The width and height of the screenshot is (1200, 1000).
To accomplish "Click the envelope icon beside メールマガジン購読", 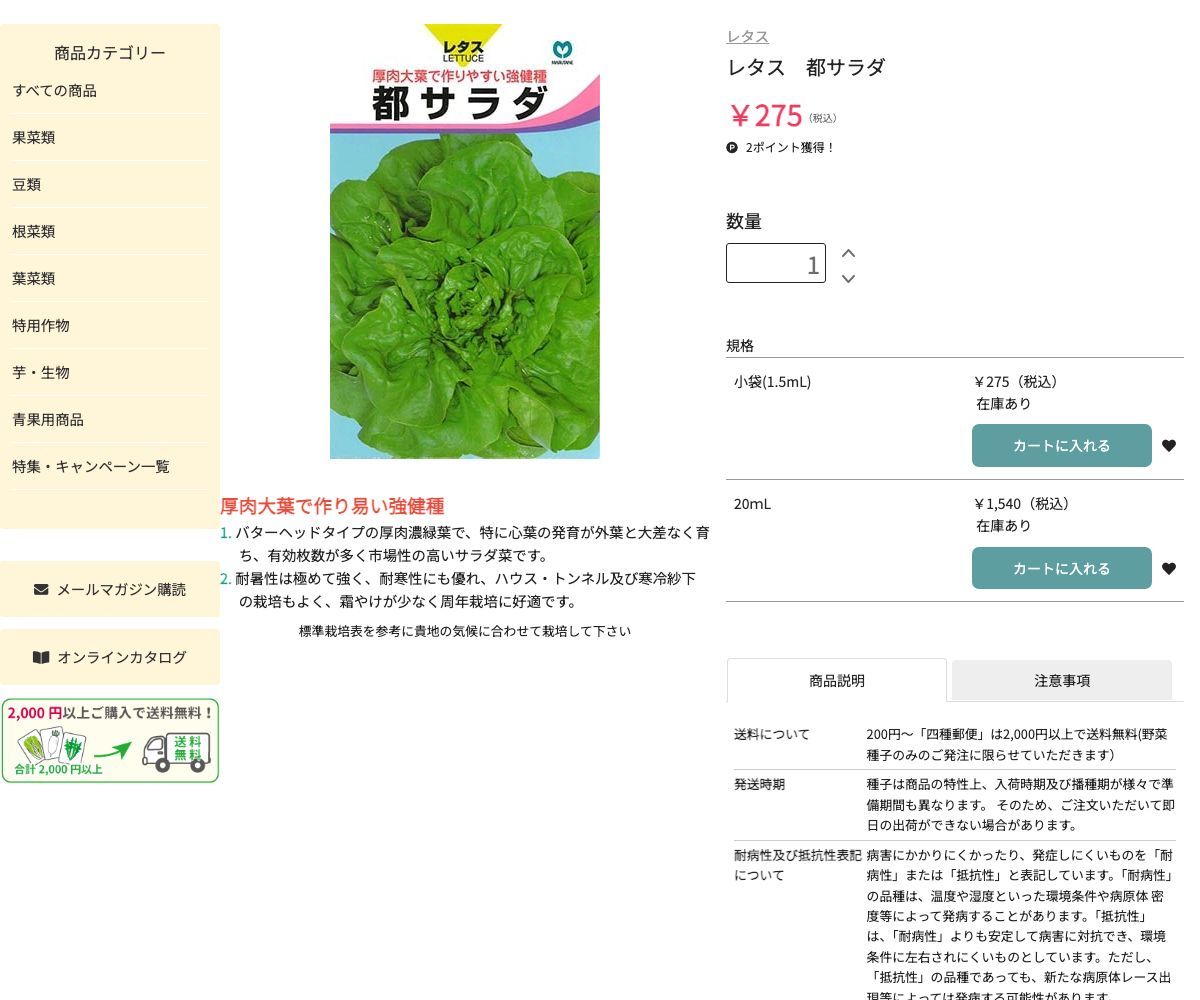I will click(40, 589).
